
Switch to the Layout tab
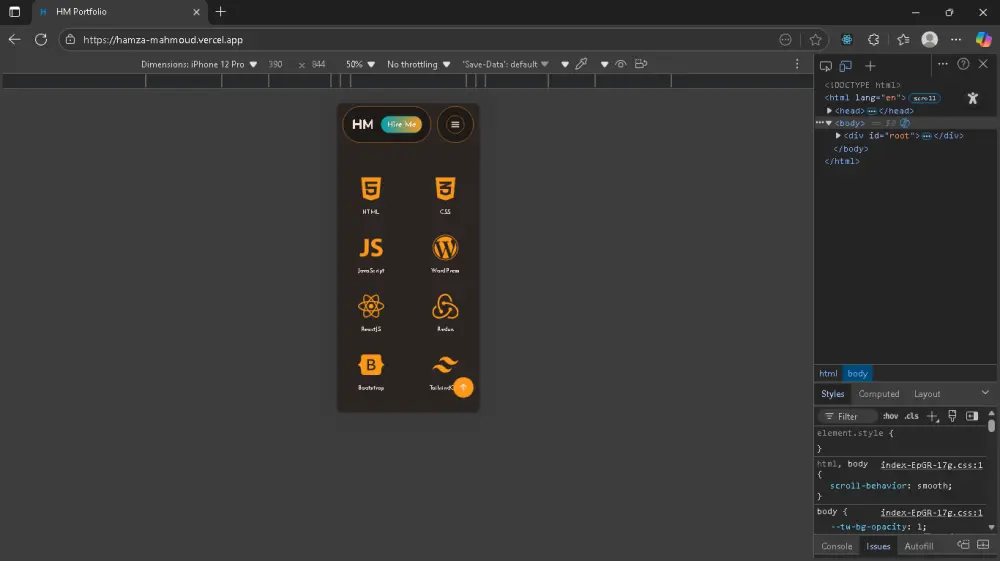(x=927, y=394)
